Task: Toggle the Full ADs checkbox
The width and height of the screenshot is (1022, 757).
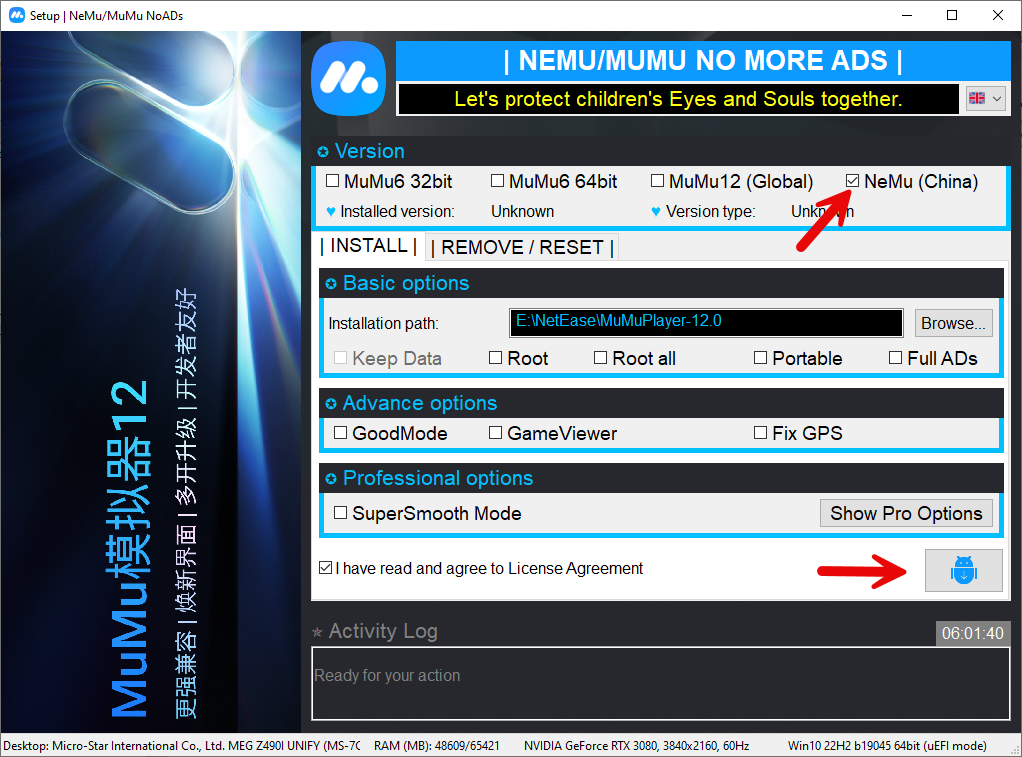Action: (896, 357)
